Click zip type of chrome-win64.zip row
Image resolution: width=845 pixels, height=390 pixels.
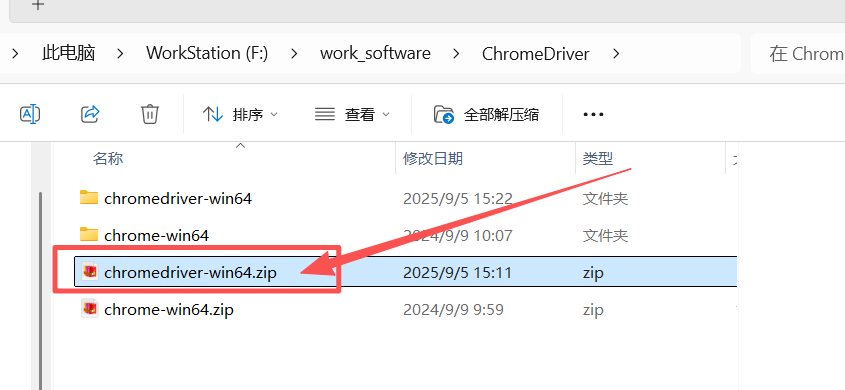pyautogui.click(x=593, y=310)
